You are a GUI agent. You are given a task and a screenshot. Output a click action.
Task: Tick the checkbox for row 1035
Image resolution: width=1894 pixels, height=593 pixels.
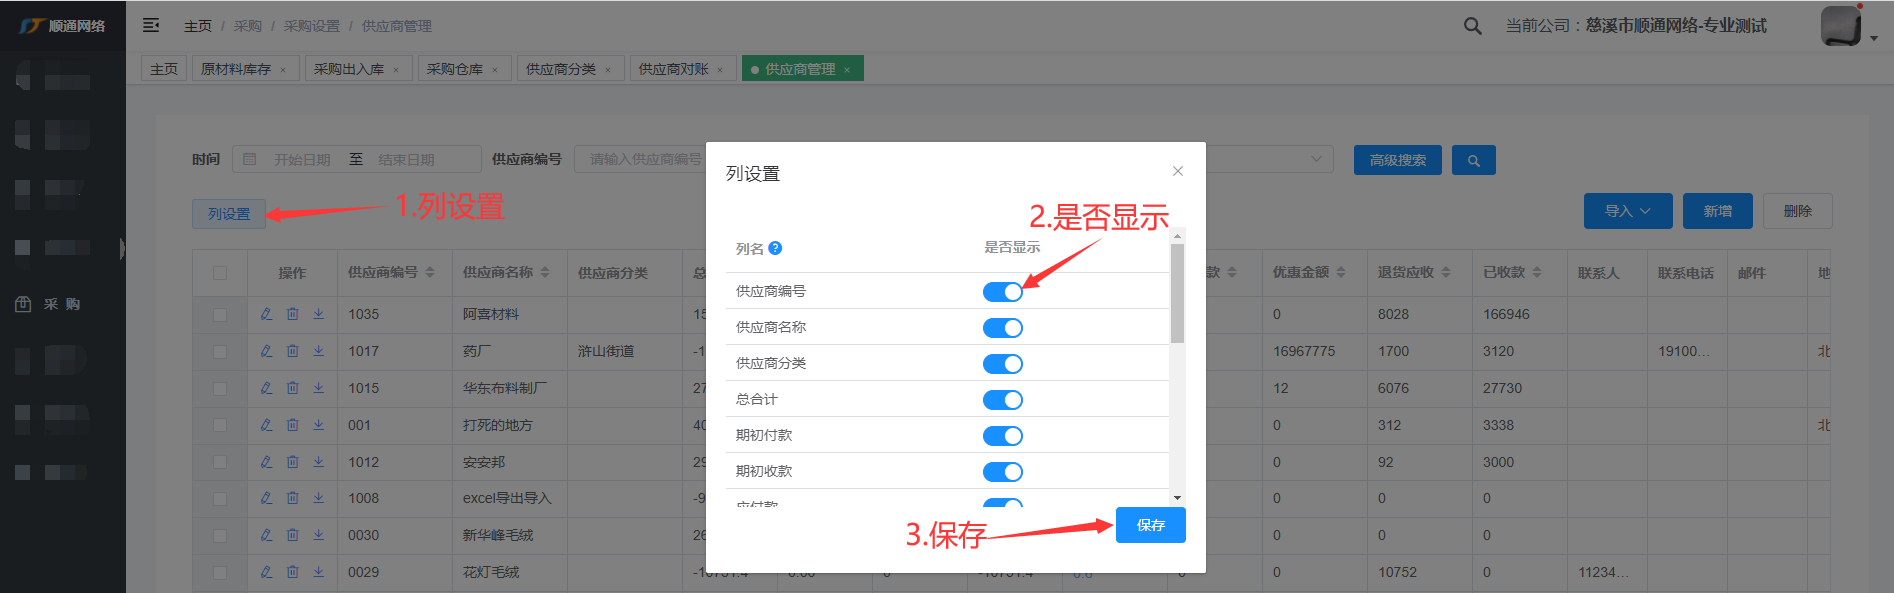coord(220,314)
